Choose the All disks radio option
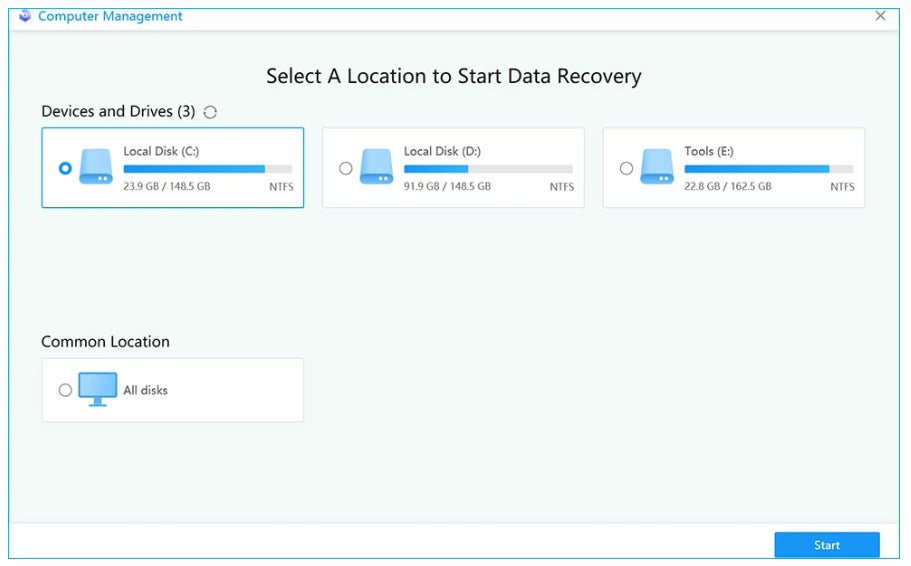Image resolution: width=911 pixels, height=566 pixels. click(65, 390)
